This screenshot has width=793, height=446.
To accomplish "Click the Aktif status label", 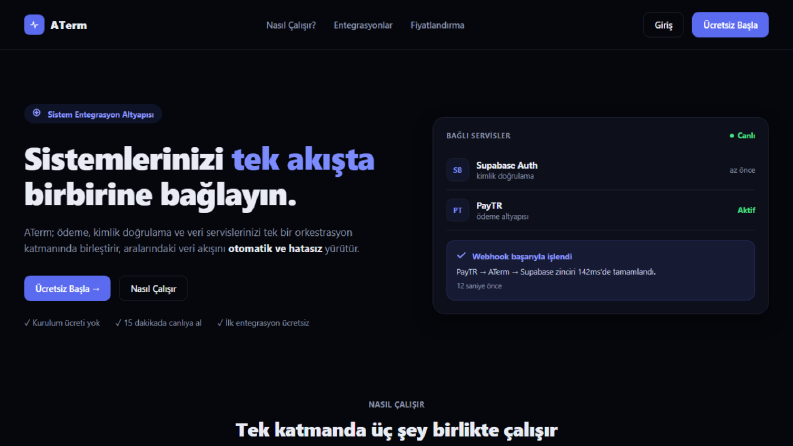I will (x=746, y=210).
